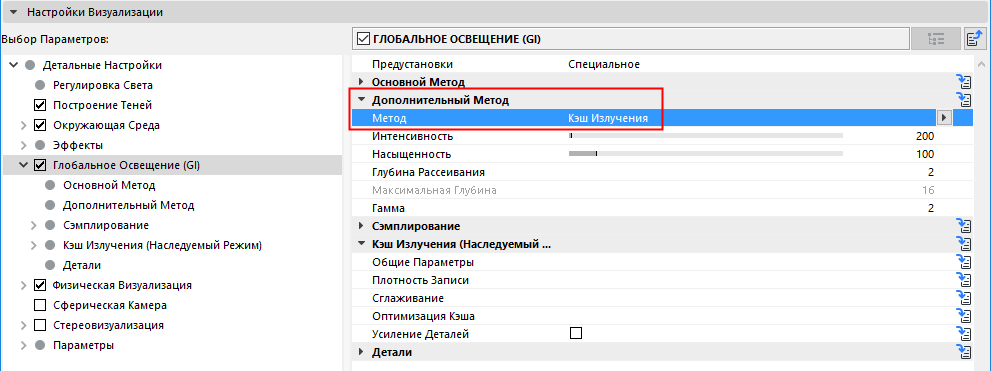This screenshot has height=371, width=991.
Task: Toggle ГЛОБАЛЬНОЕ ОСВЕЩЕНИЕ (GI) header checkbox
Action: [363, 39]
